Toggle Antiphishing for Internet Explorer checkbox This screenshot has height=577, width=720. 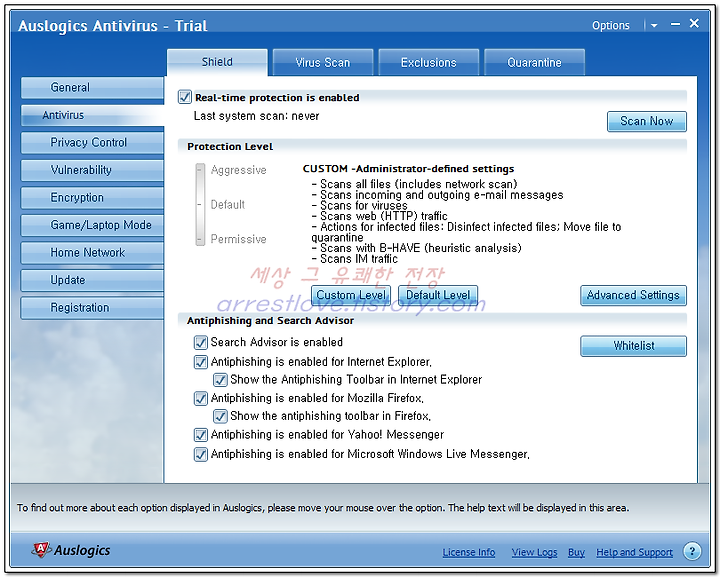201,362
